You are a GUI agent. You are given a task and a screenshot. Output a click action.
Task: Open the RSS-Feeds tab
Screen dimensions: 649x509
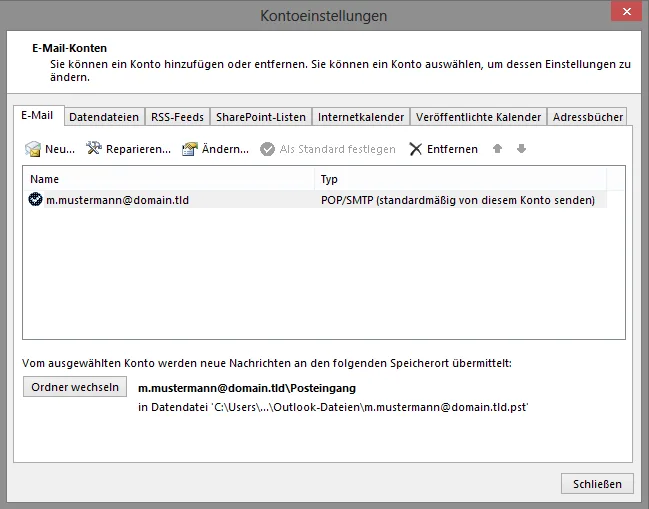177,117
